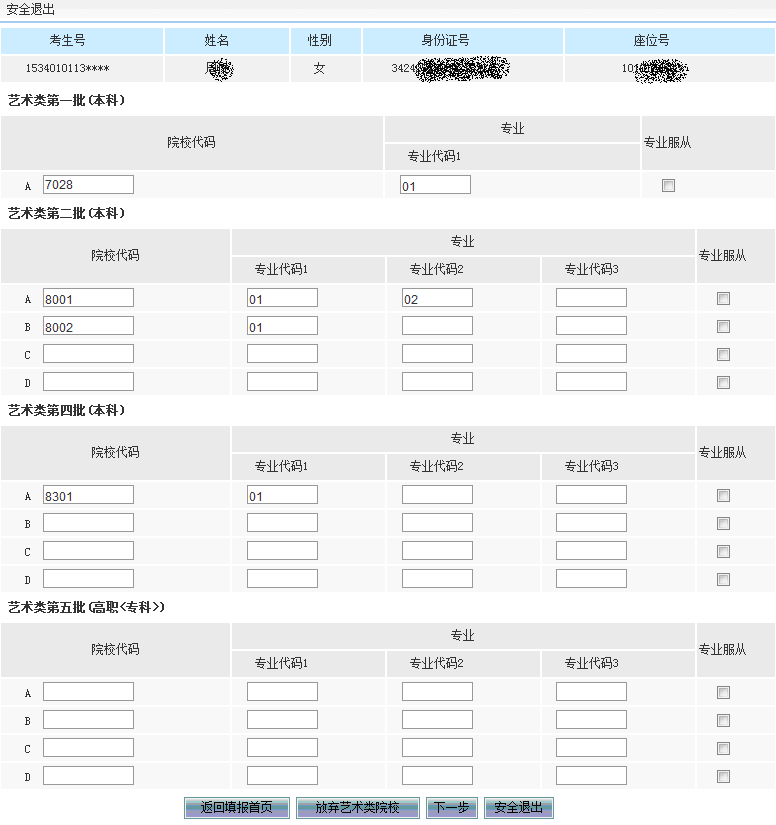Click the gender value 女
Viewport: 776px width, 825px height.
coord(319,68)
